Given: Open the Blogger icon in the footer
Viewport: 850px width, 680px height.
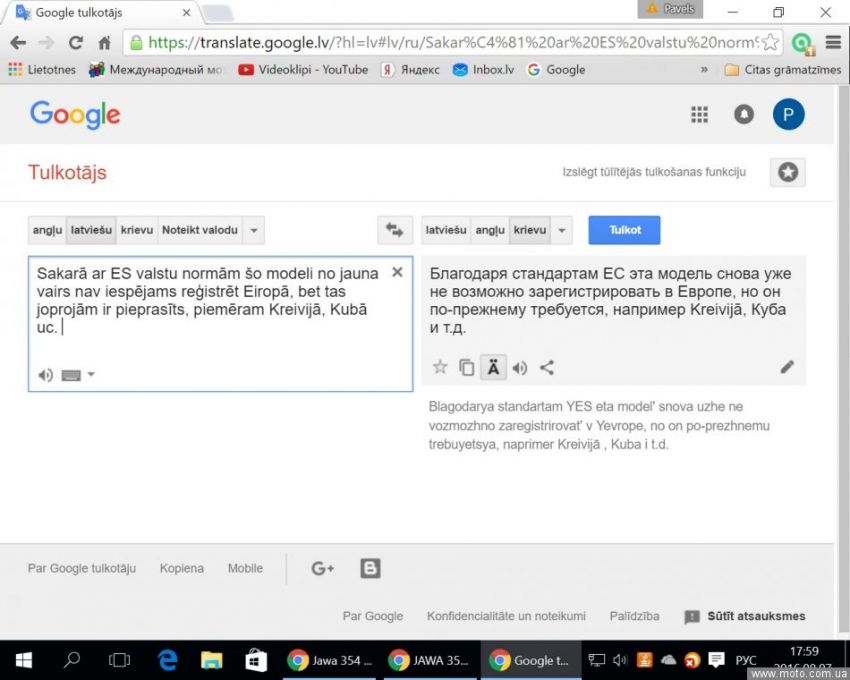Looking at the screenshot, I should [370, 568].
